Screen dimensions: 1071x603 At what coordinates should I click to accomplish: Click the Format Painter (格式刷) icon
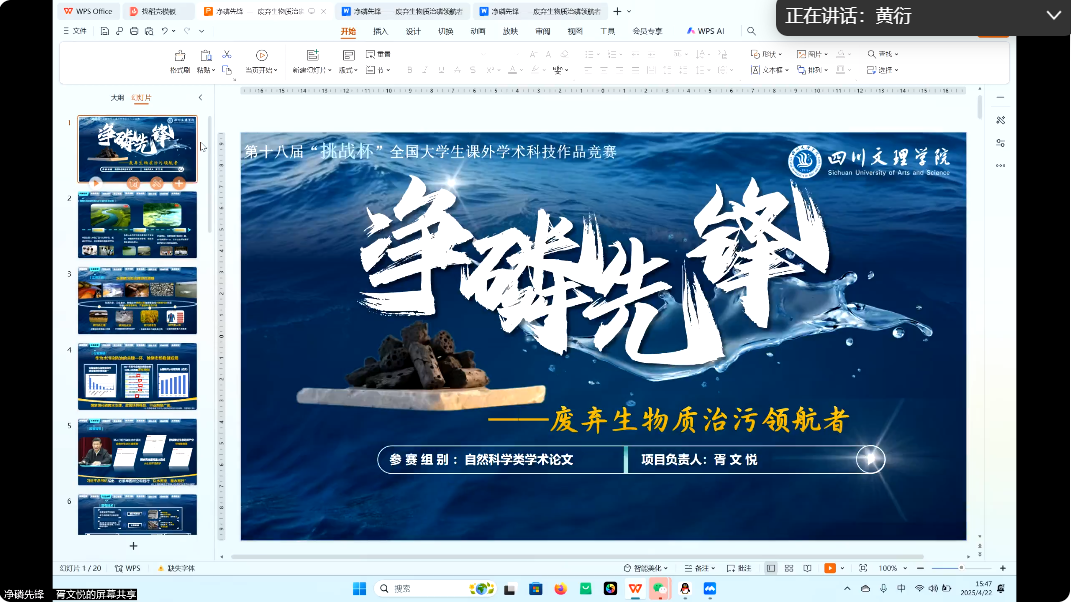pyautogui.click(x=180, y=55)
